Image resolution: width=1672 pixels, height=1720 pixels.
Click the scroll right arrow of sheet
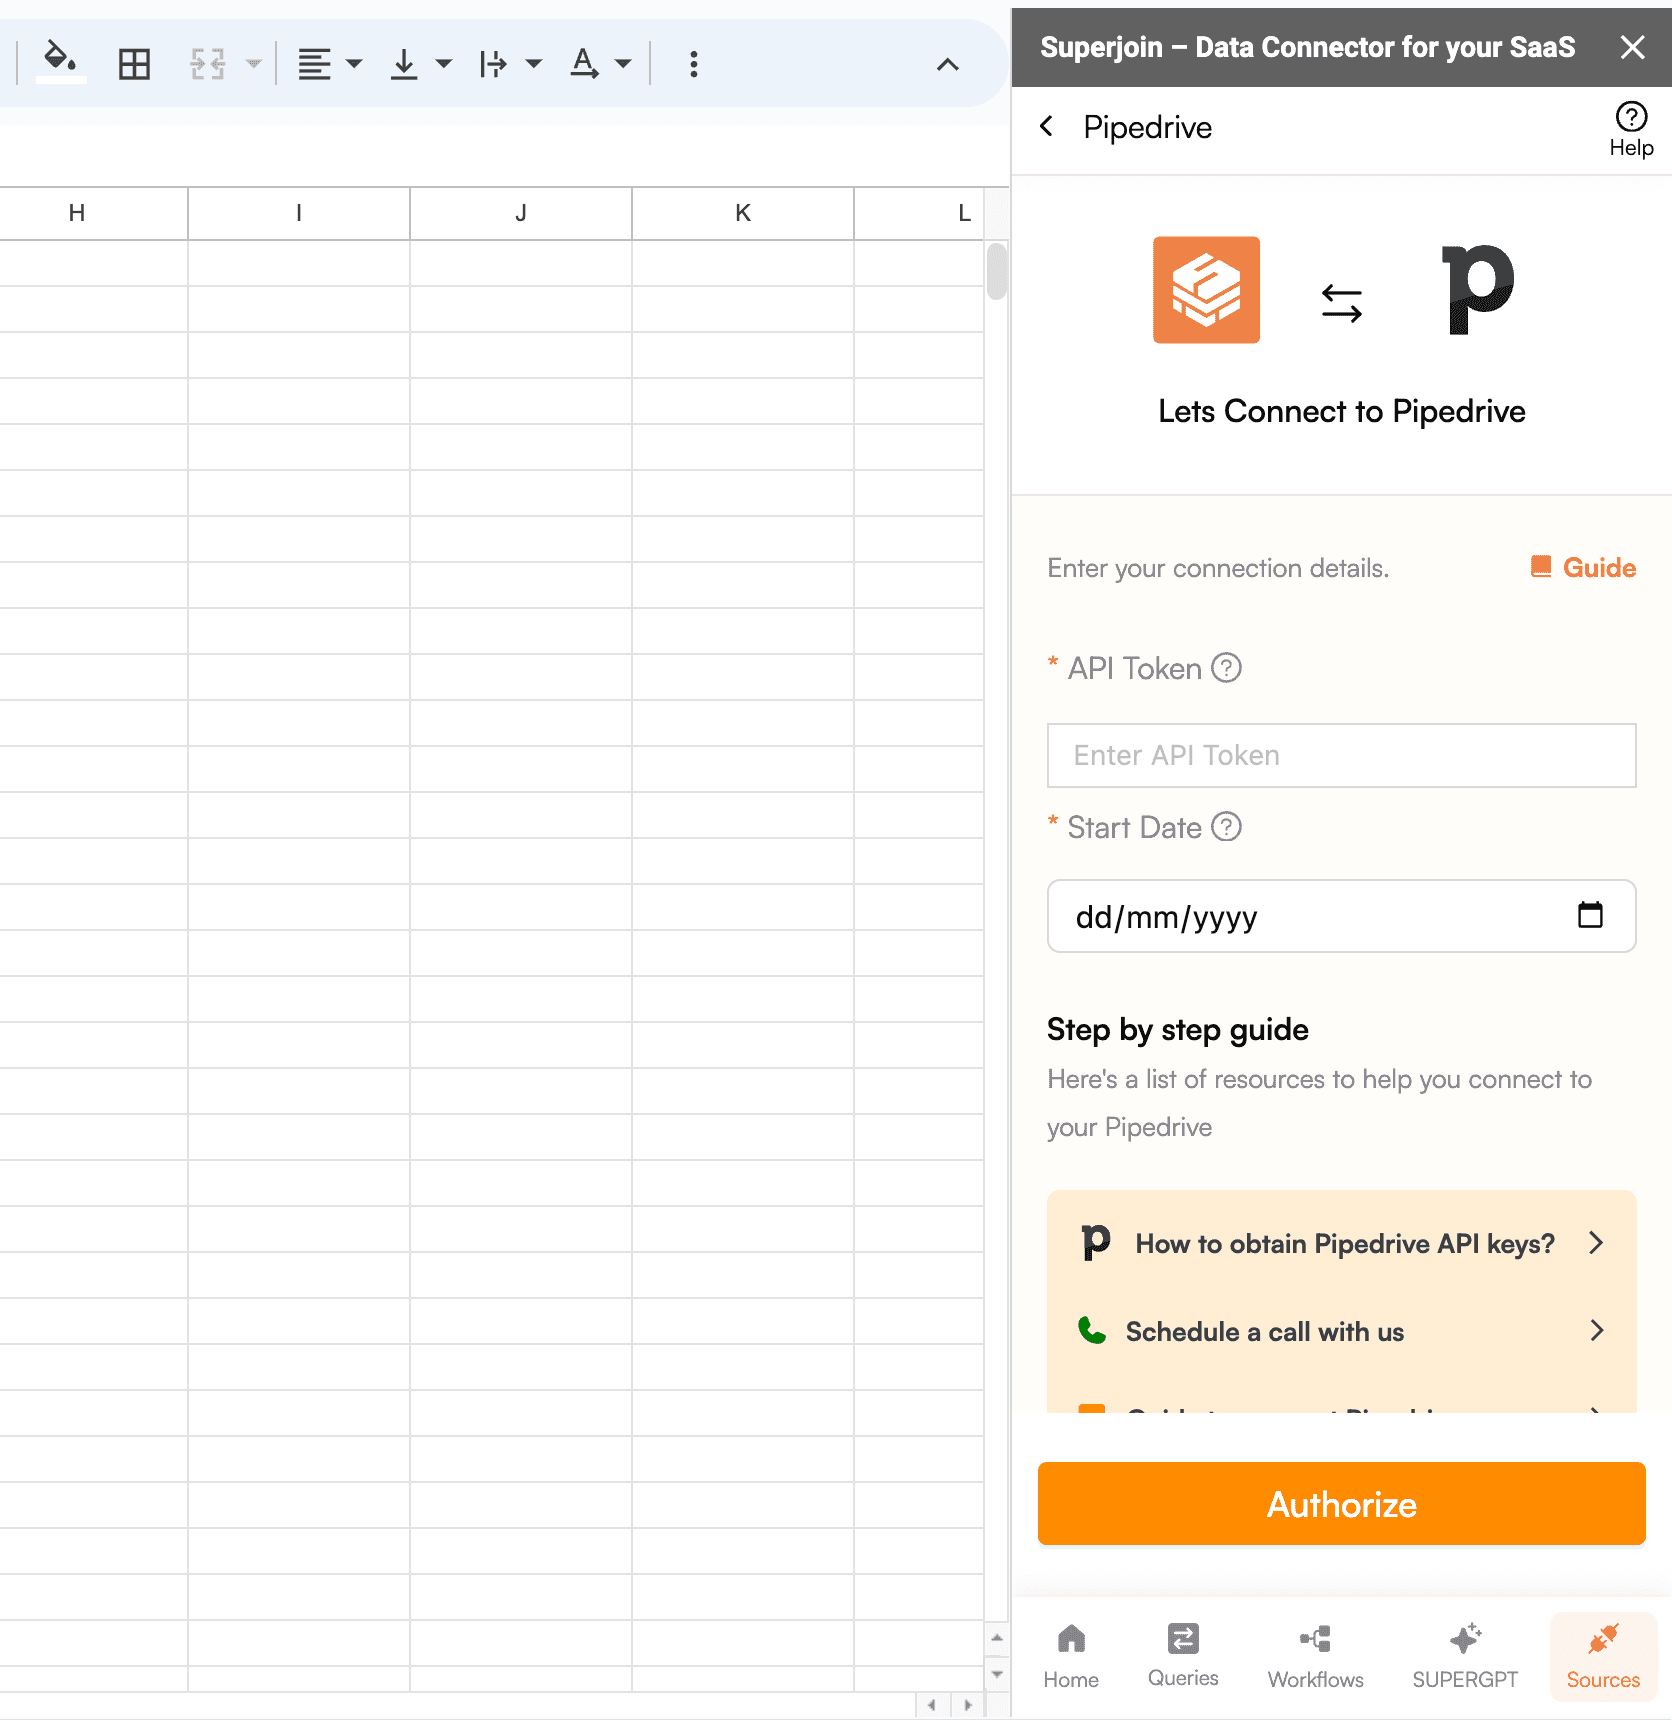point(967,1705)
